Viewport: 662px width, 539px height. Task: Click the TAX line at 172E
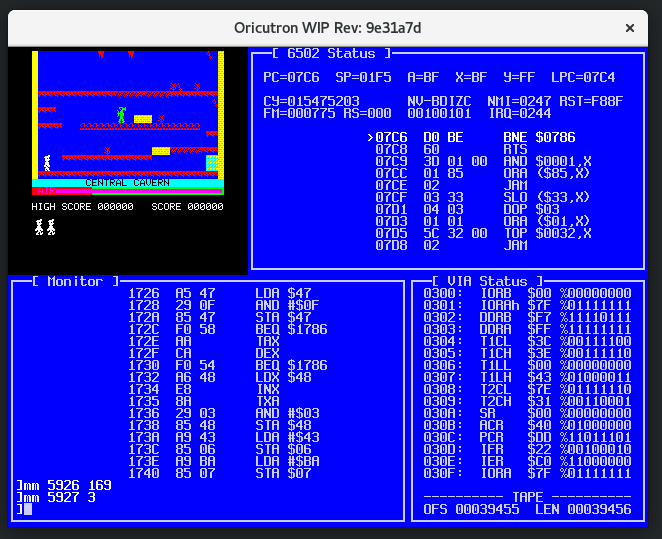204,341
